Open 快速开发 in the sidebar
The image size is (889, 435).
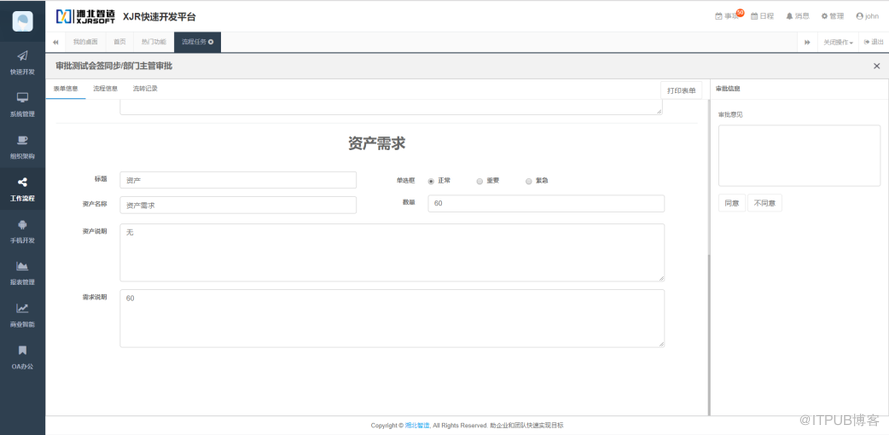(x=22, y=60)
